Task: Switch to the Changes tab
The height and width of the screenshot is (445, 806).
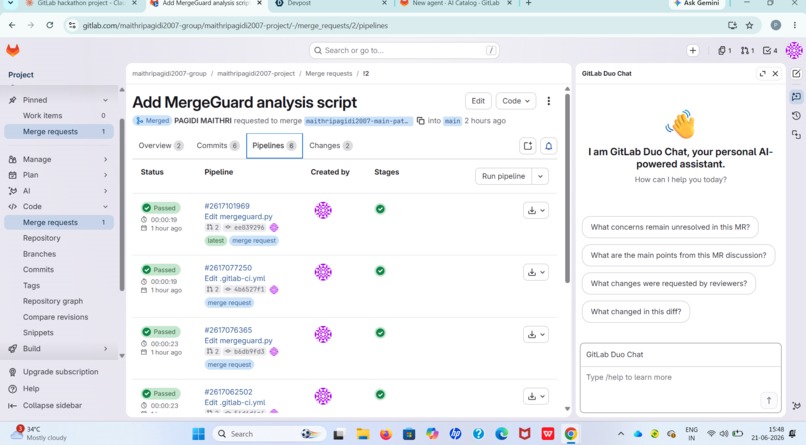Action: coord(331,145)
